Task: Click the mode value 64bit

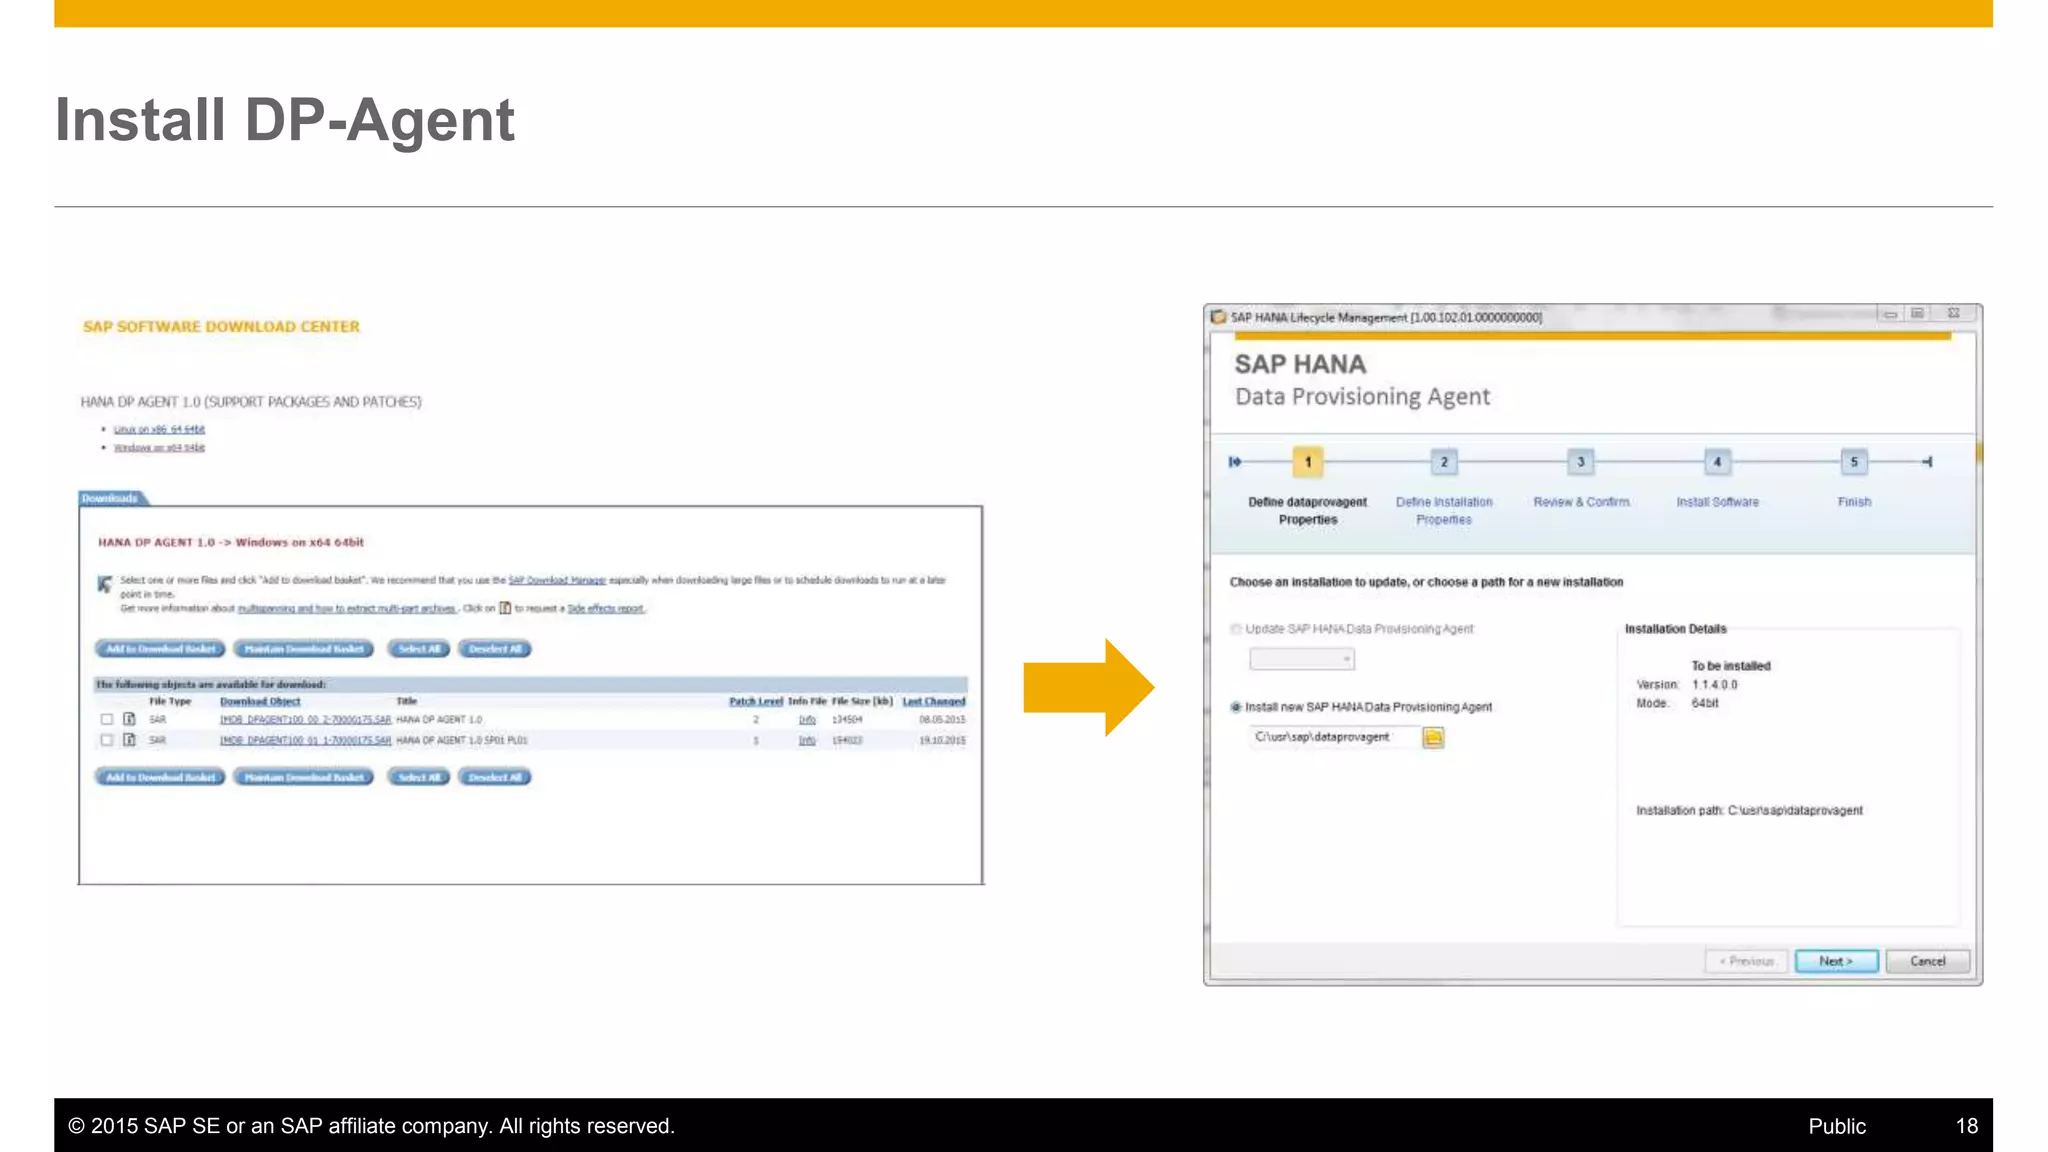Action: pos(1705,703)
